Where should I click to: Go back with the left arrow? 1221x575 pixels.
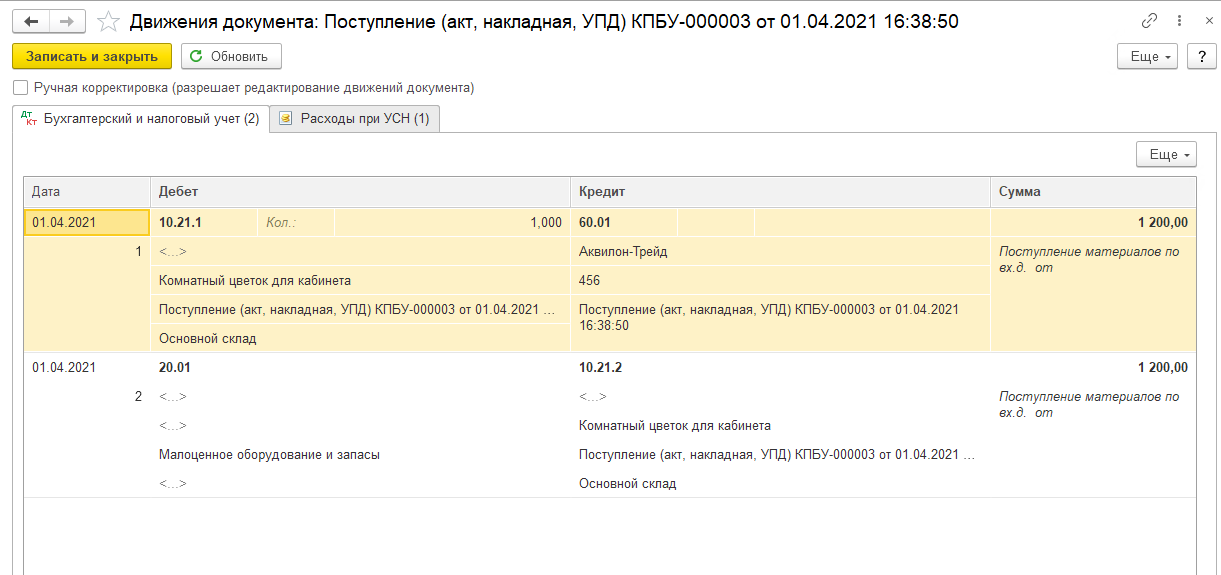tap(31, 21)
